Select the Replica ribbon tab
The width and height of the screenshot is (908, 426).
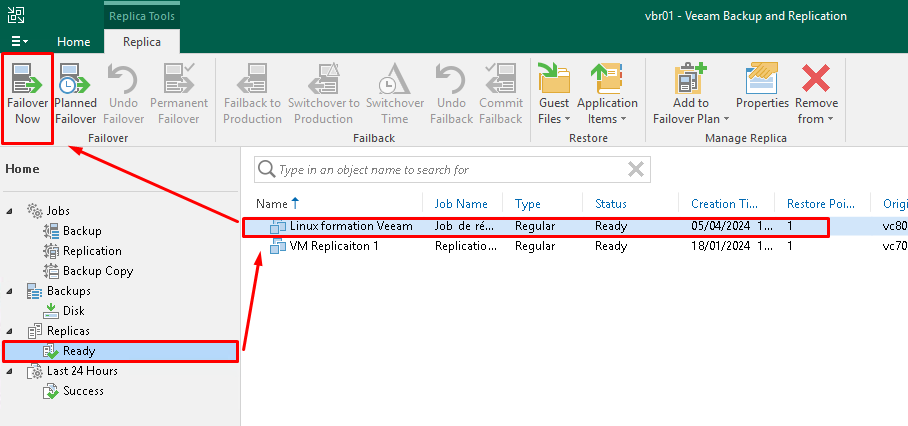point(142,42)
